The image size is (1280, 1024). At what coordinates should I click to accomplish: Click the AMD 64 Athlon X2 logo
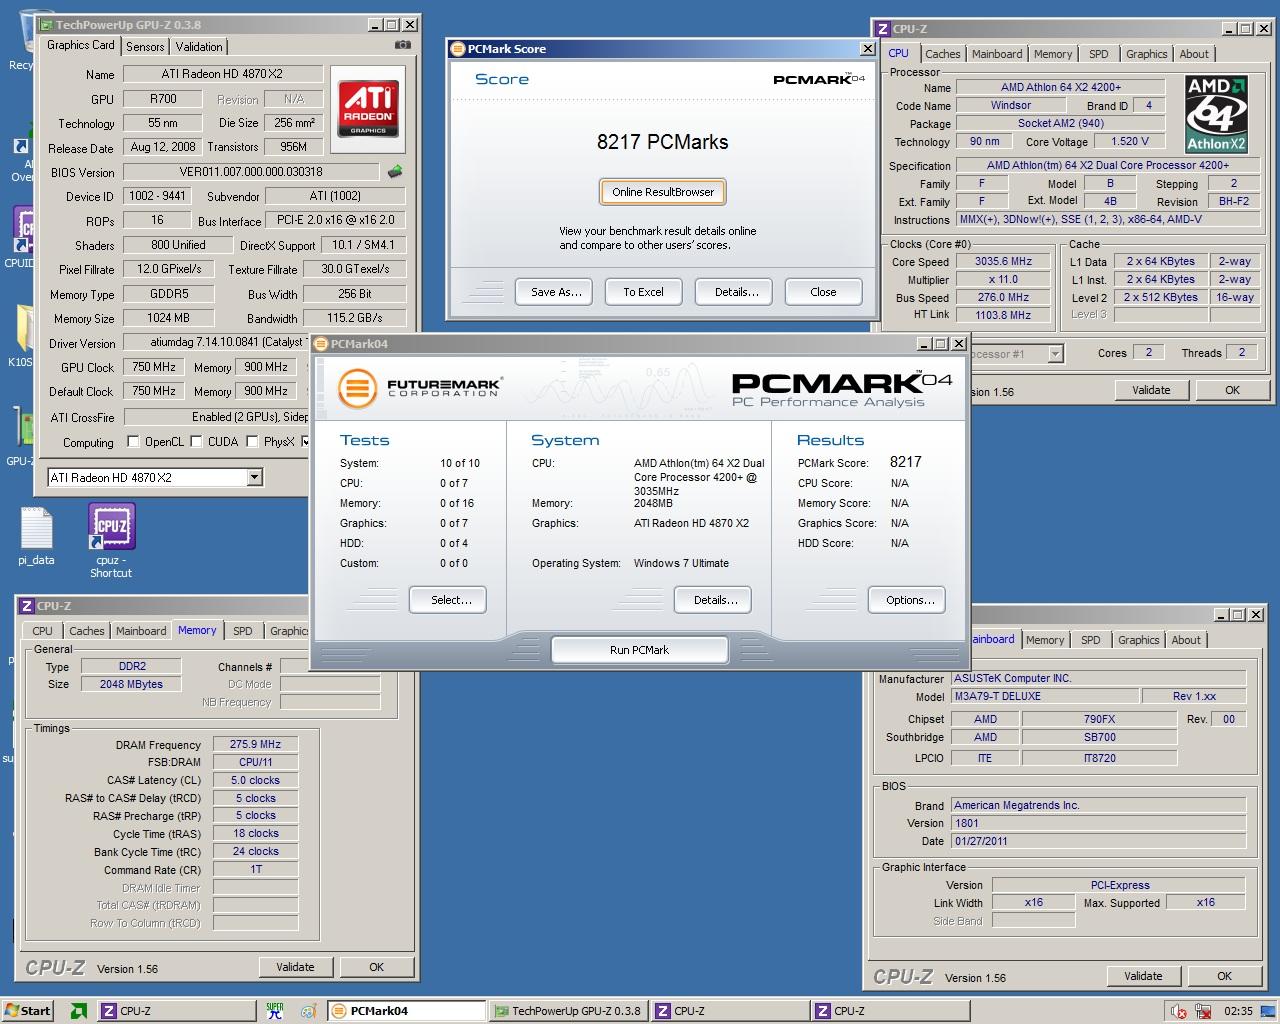coord(1216,114)
